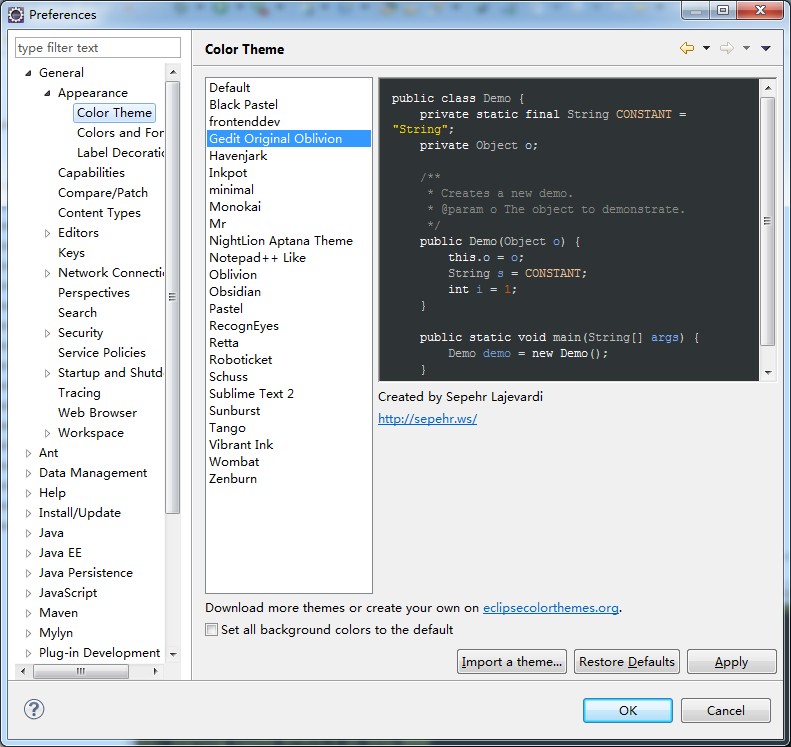Open Colors and Fonts preferences
Image resolution: width=791 pixels, height=747 pixels.
120,133
